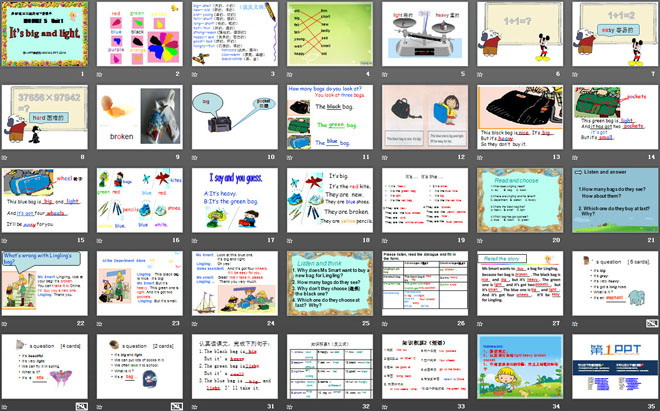The width and height of the screenshot is (660, 411).
Task: Select slide 16 with kites, pencils and shoes
Action: pyautogui.click(x=140, y=200)
